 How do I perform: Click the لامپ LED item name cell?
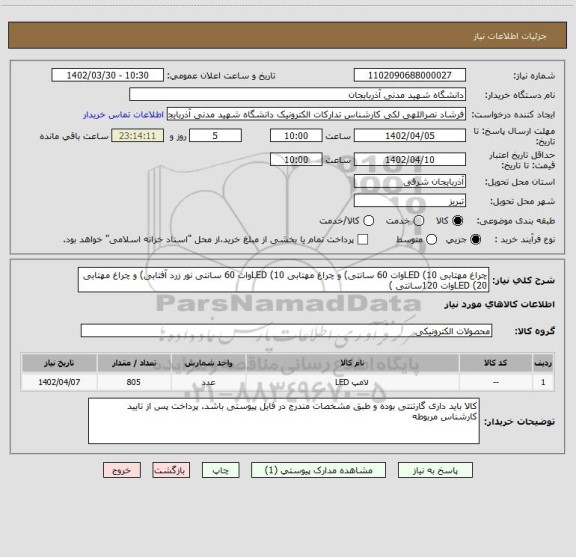(x=353, y=382)
